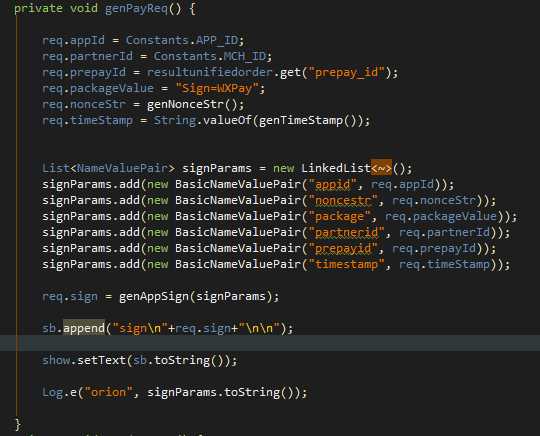Click the closing brace of genPayReq
Image resolution: width=540 pixels, height=436 pixels.
18,424
